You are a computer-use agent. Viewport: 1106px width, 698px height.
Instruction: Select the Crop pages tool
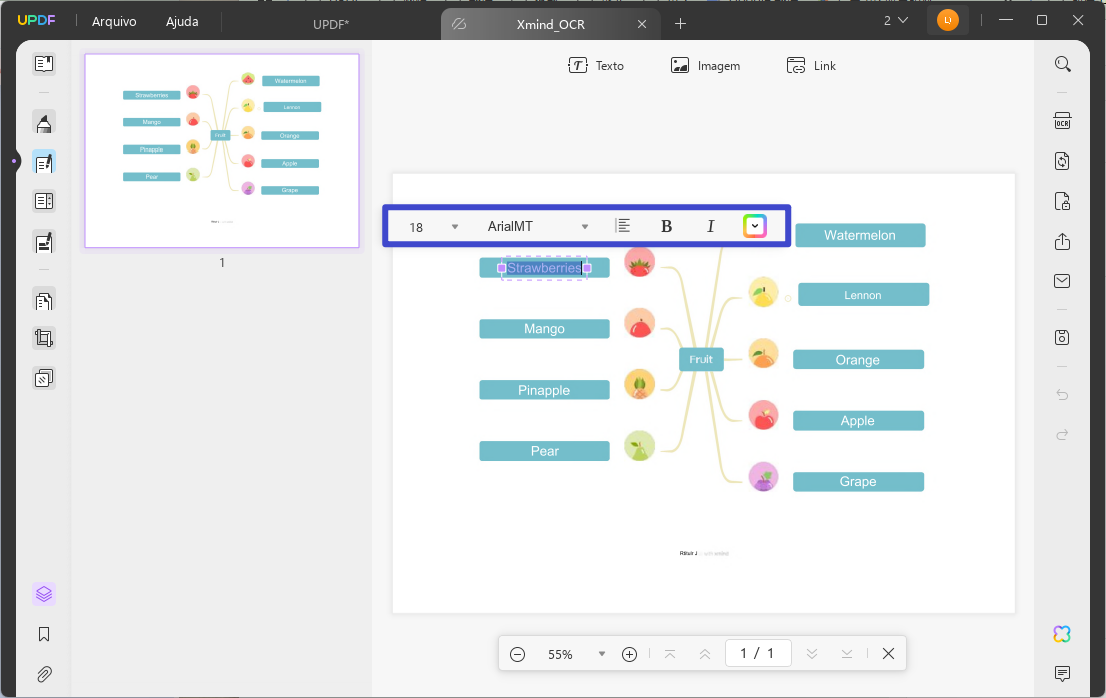43,338
